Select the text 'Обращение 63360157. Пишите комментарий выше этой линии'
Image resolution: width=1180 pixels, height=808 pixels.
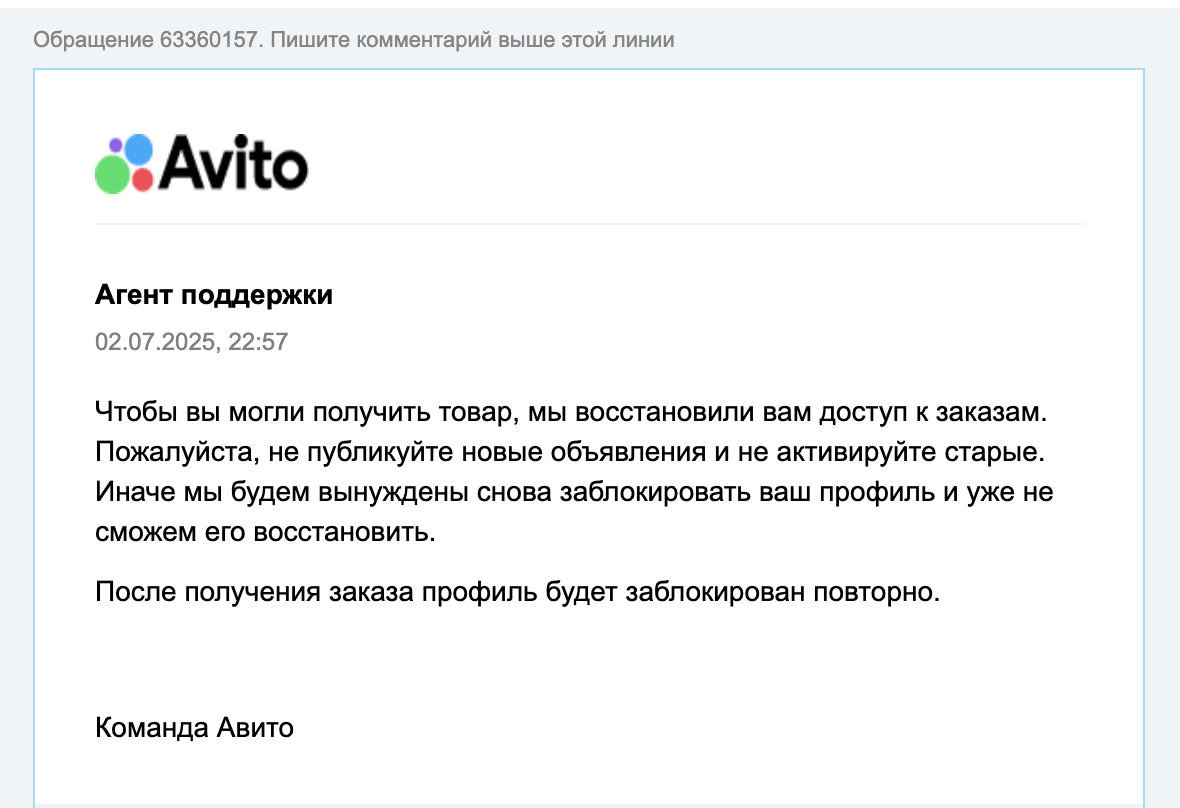pos(354,40)
